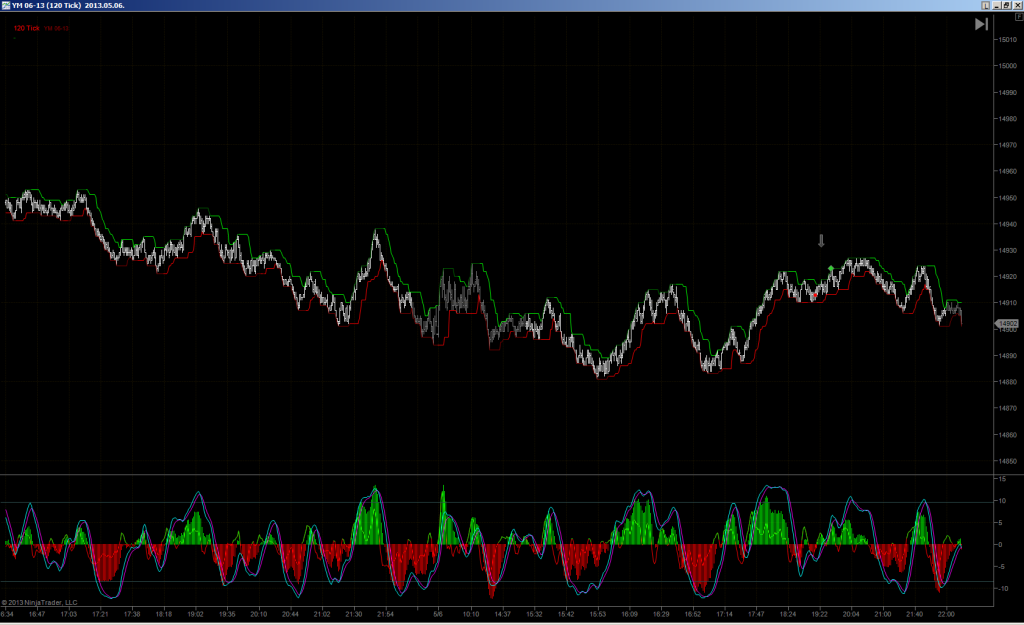
Task: Click the 19:22 time axis label
Action: [820, 614]
